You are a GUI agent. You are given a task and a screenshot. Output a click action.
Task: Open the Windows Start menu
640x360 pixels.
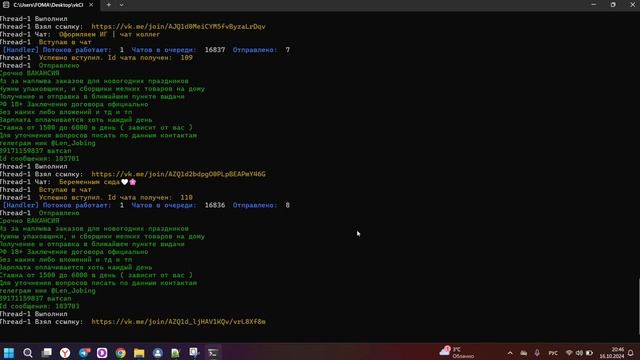click(x=9, y=353)
